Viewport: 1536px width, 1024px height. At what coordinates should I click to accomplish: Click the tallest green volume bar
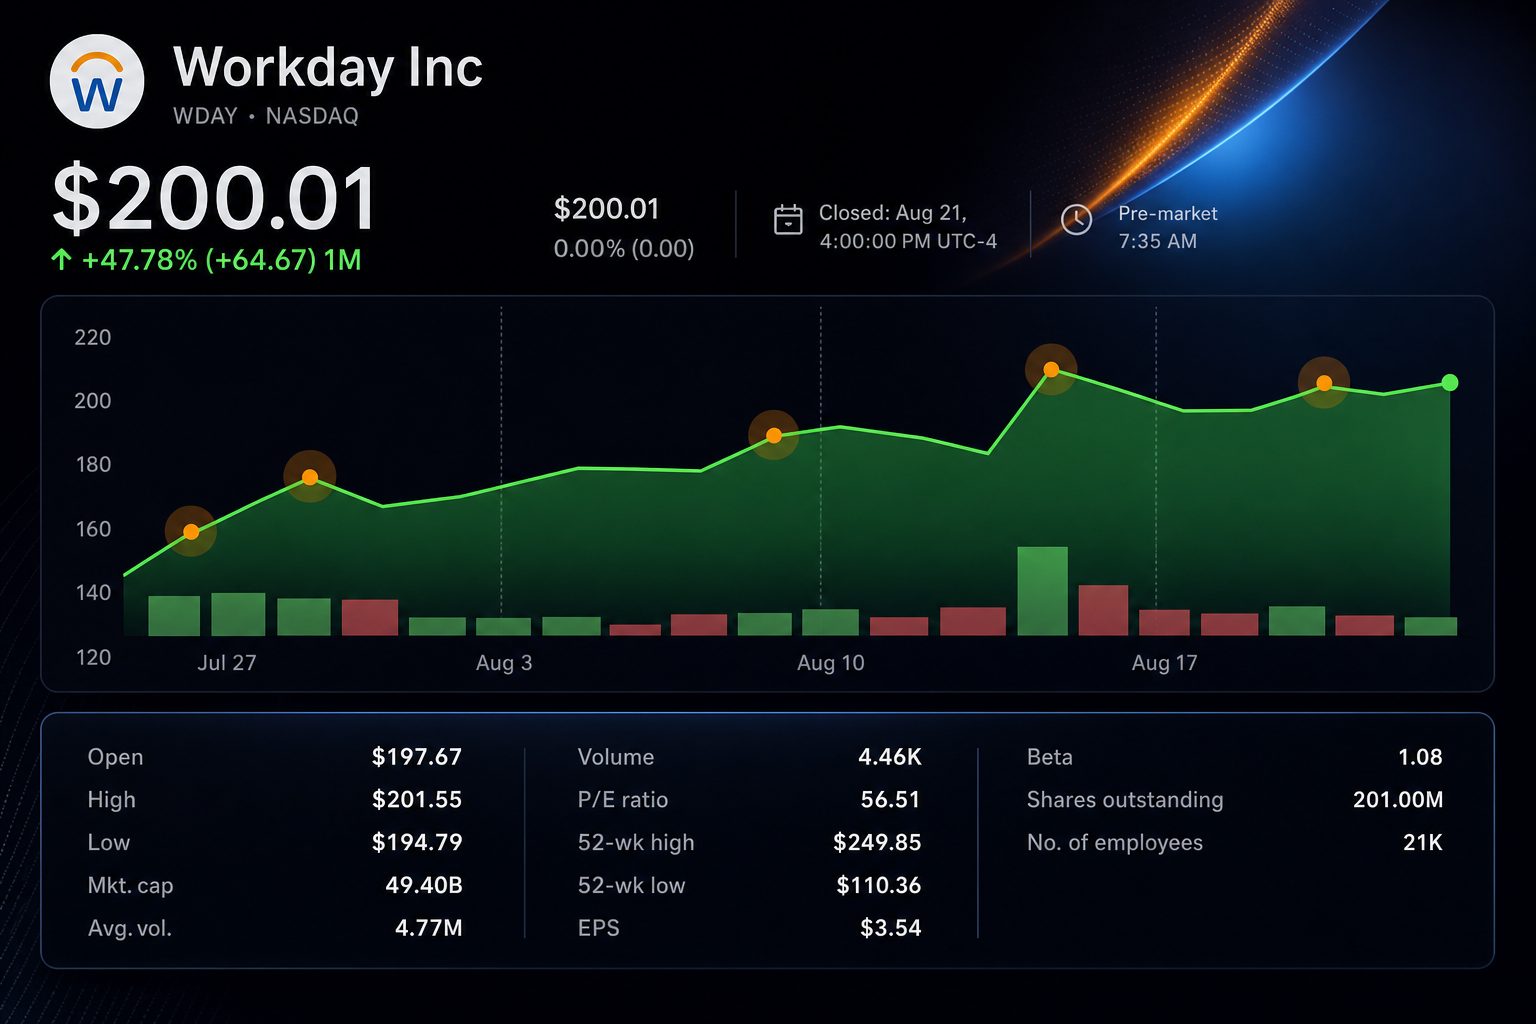1042,591
